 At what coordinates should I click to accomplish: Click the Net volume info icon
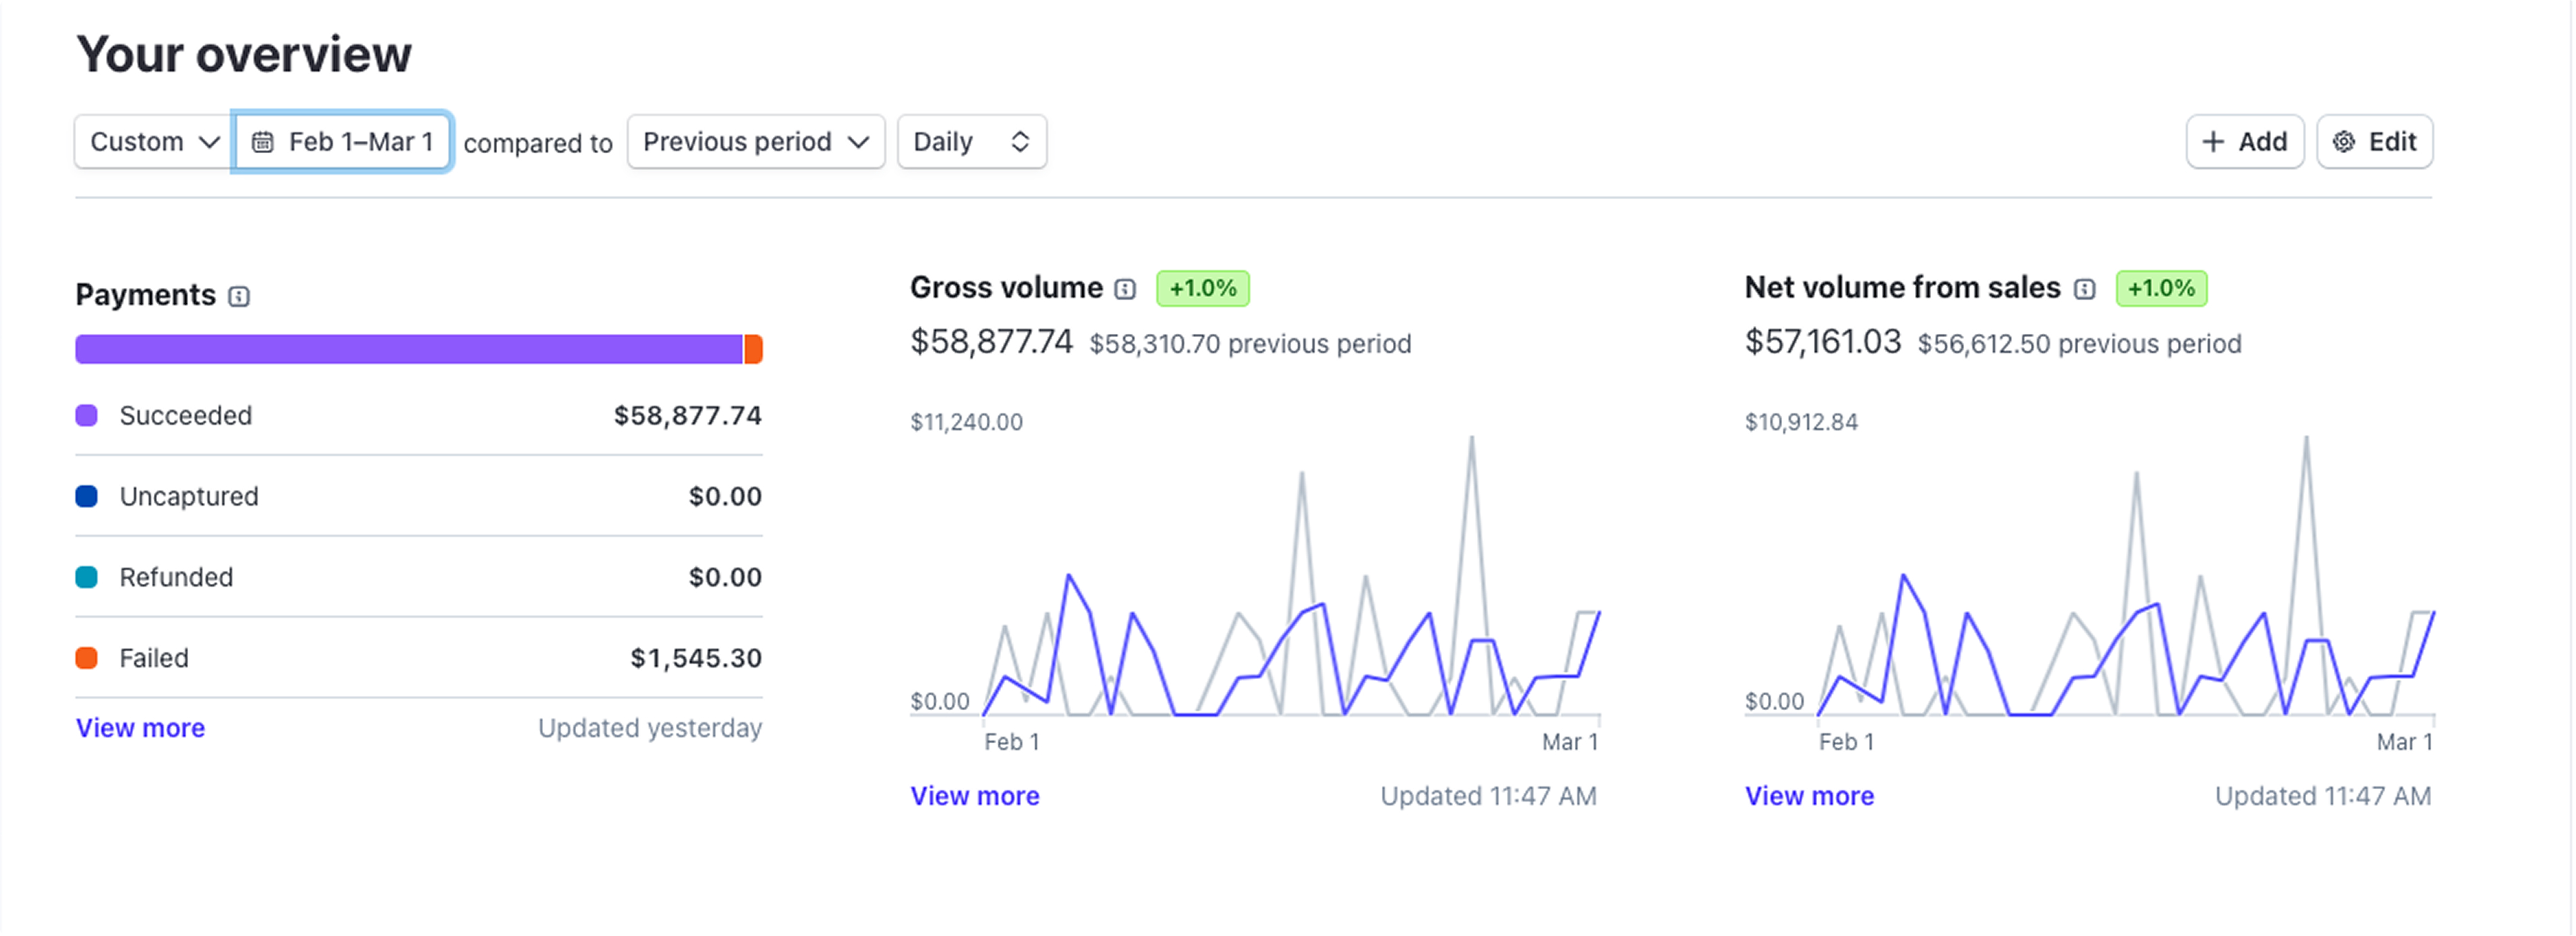(x=2085, y=289)
